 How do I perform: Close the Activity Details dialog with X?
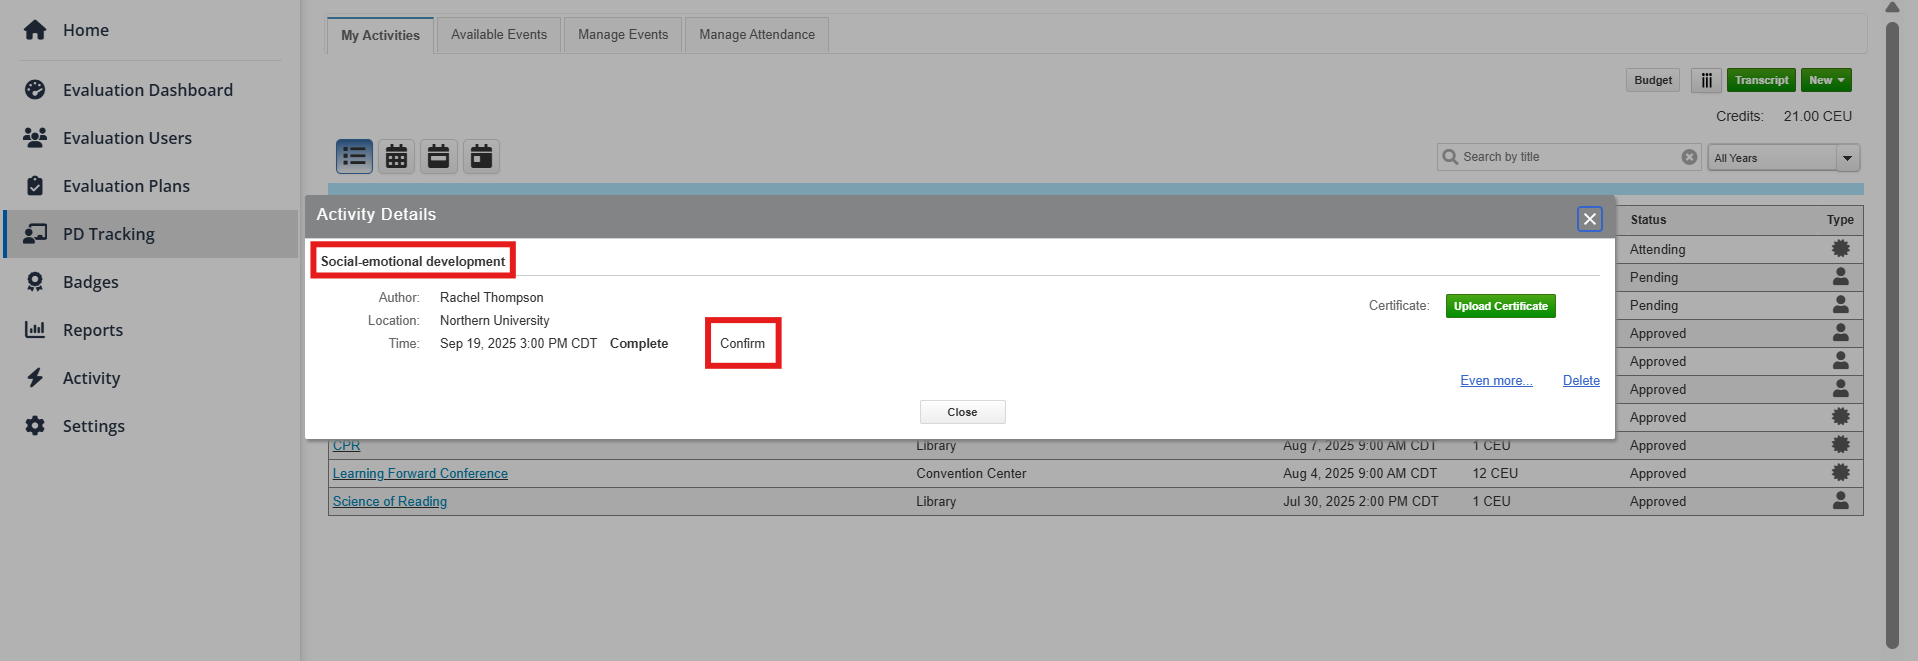click(x=1590, y=219)
